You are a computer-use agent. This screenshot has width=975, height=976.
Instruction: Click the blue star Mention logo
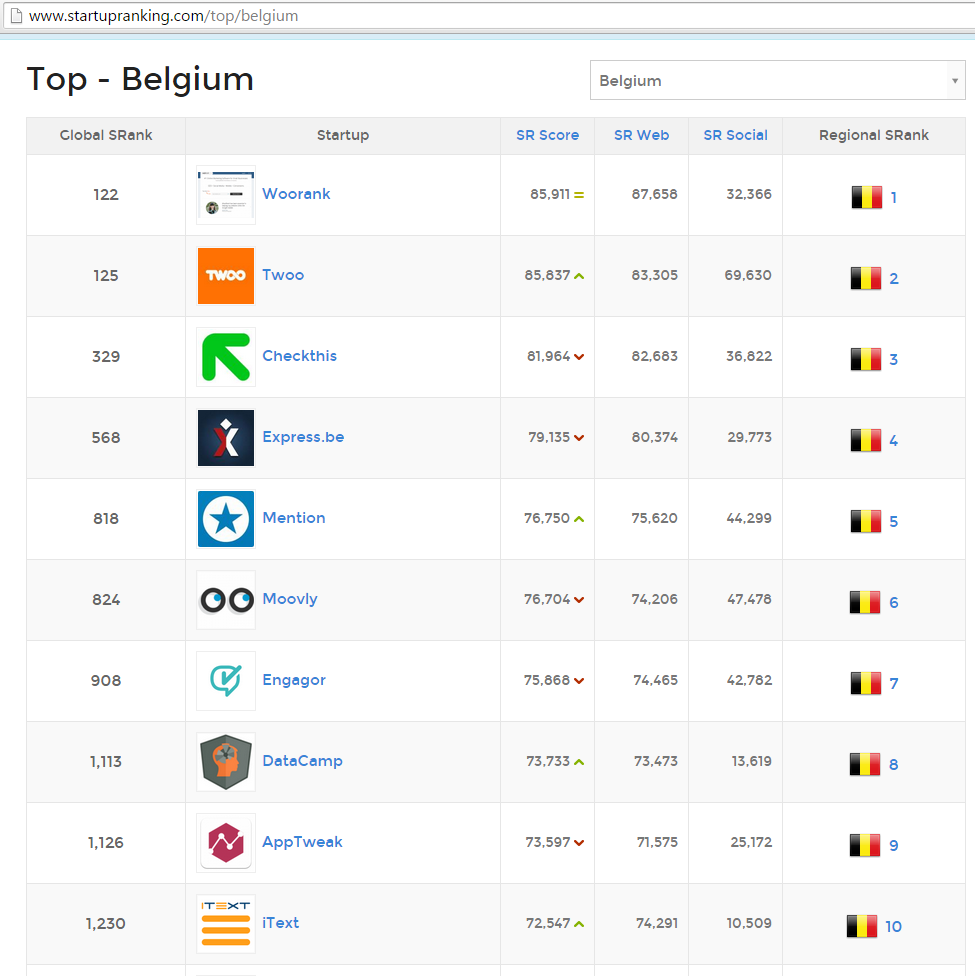pyautogui.click(x=226, y=519)
